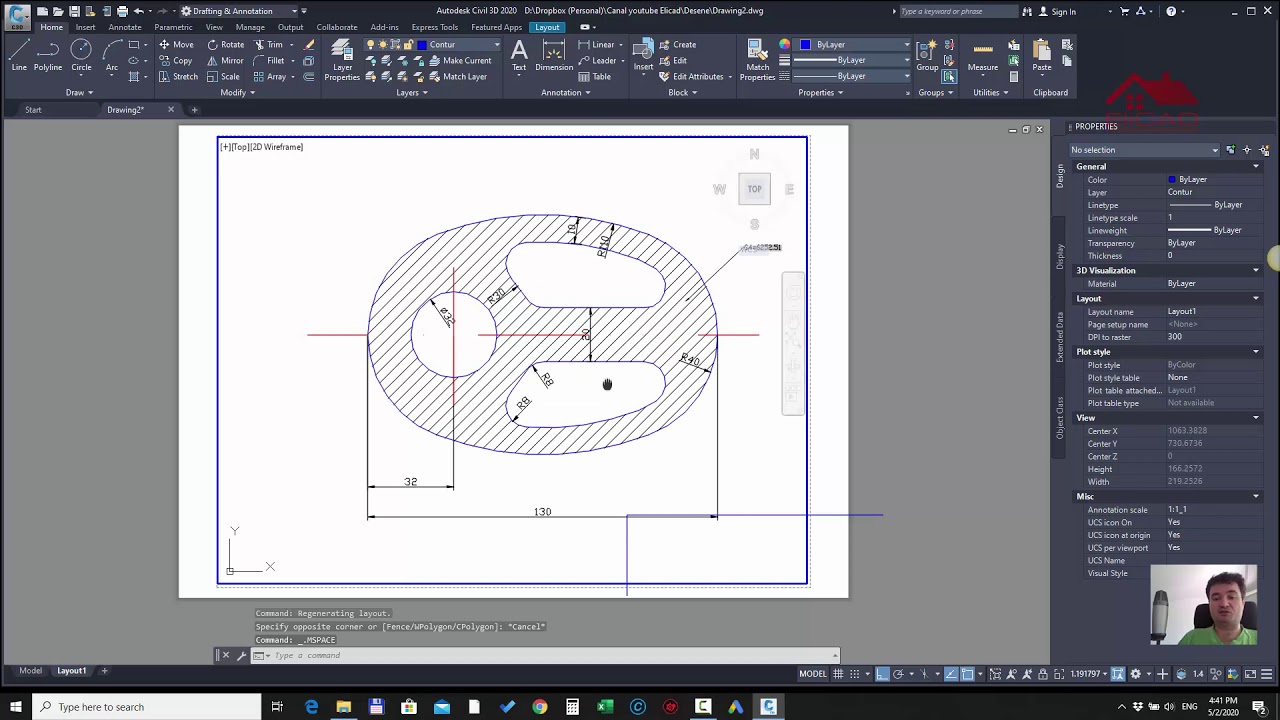Click the Dimension tool
Image resolution: width=1280 pixels, height=720 pixels.
tap(554, 56)
